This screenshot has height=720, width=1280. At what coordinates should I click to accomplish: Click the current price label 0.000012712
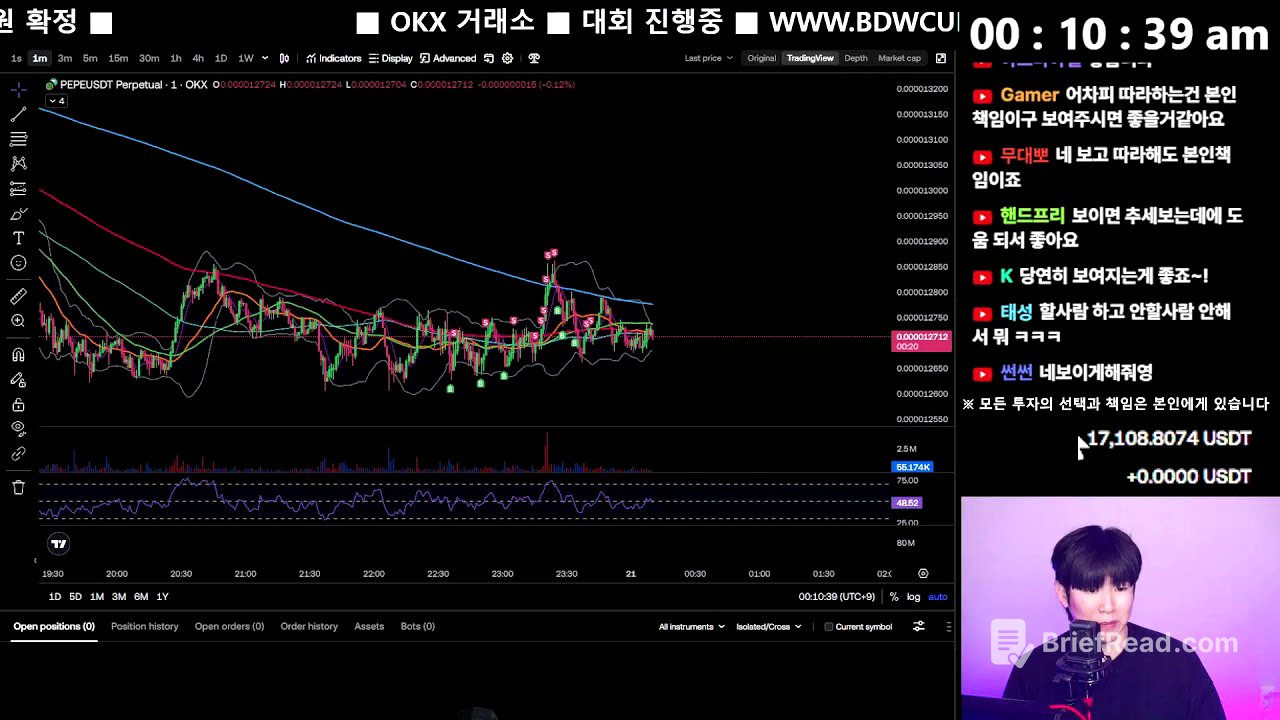(920, 341)
